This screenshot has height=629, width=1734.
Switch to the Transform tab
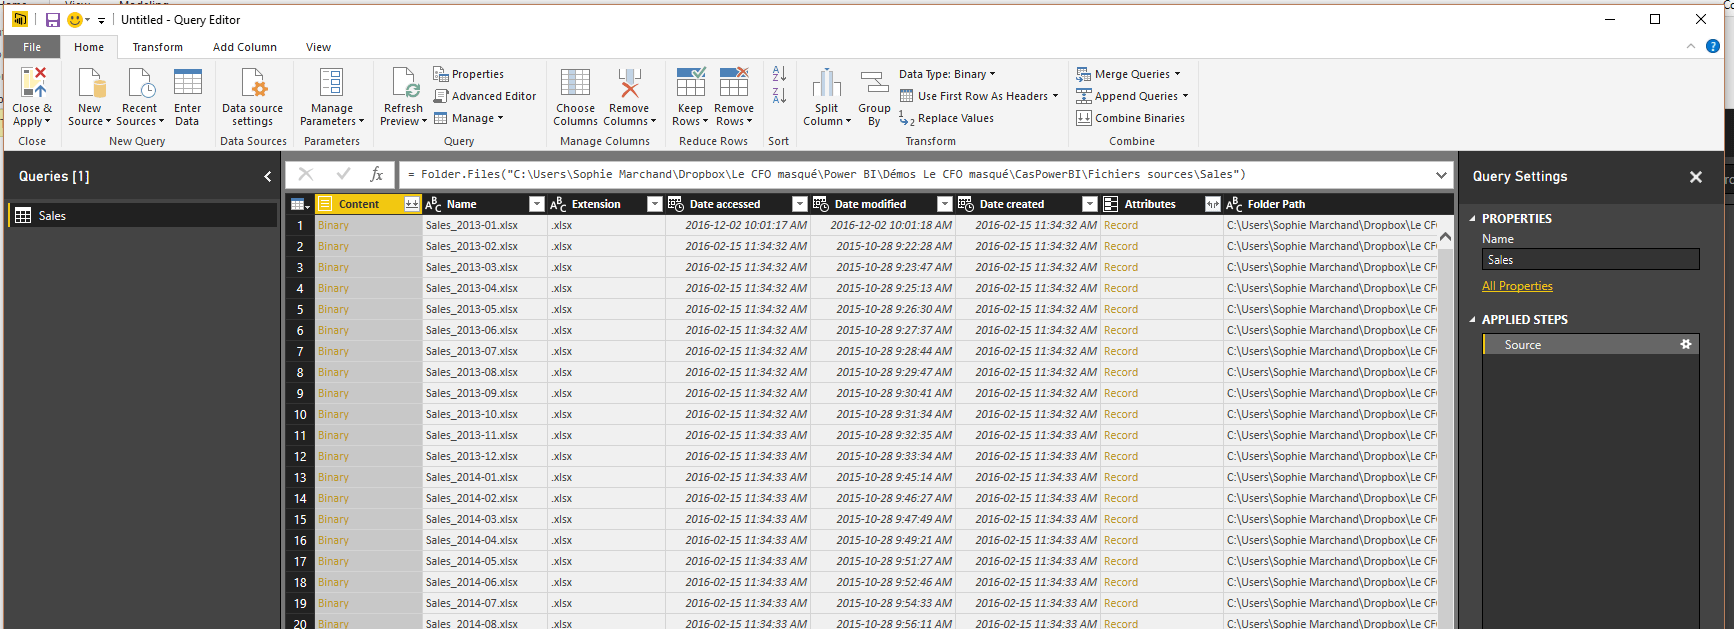tap(158, 47)
